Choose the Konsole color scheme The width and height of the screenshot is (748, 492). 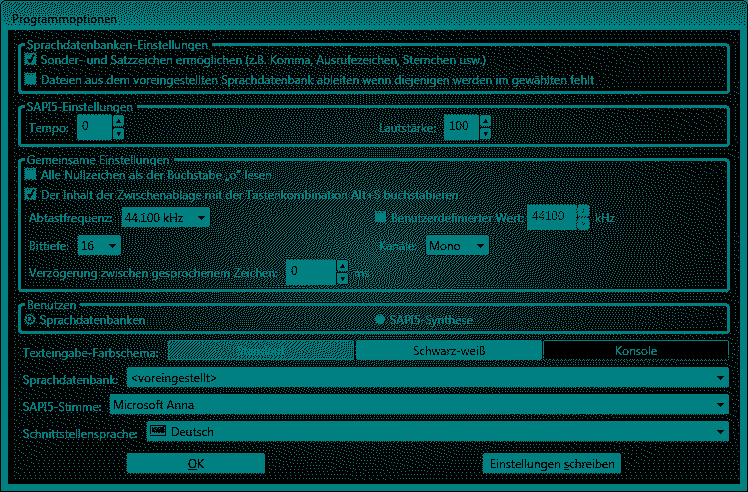636,350
